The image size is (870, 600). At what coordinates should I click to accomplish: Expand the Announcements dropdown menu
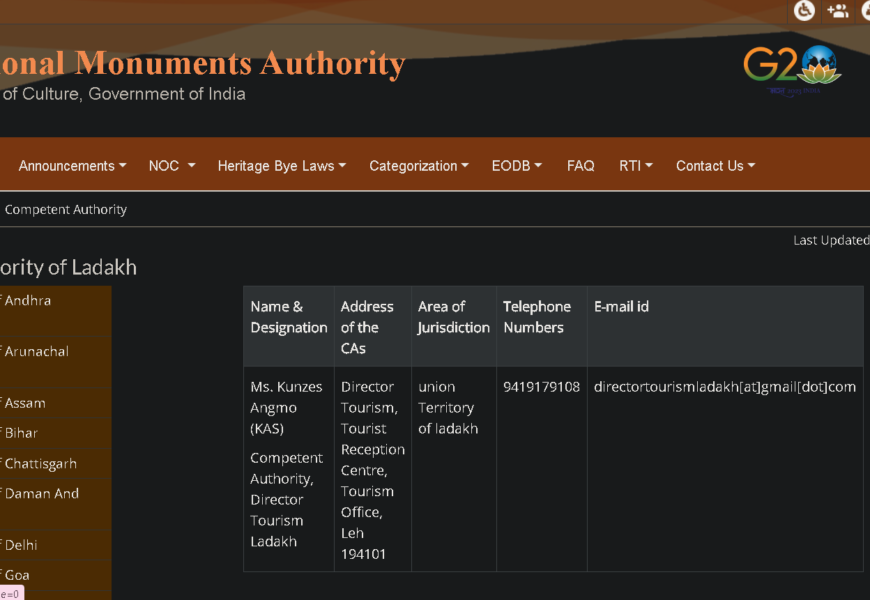point(72,165)
